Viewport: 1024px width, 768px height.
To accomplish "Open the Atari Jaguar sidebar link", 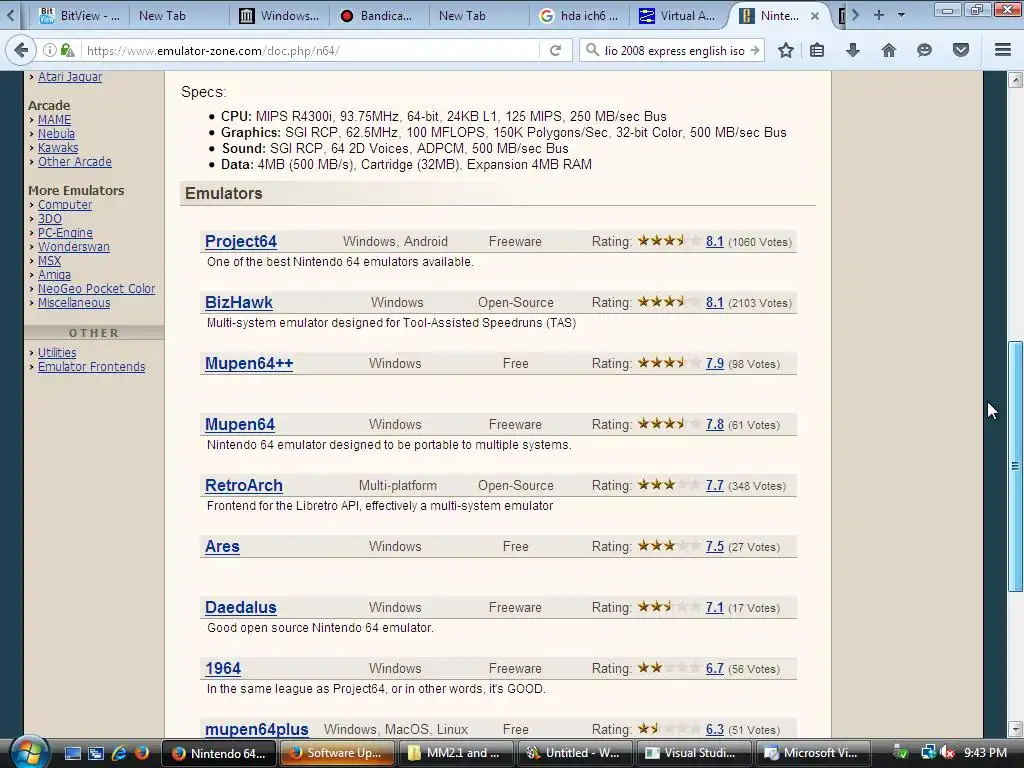I will 70,76.
